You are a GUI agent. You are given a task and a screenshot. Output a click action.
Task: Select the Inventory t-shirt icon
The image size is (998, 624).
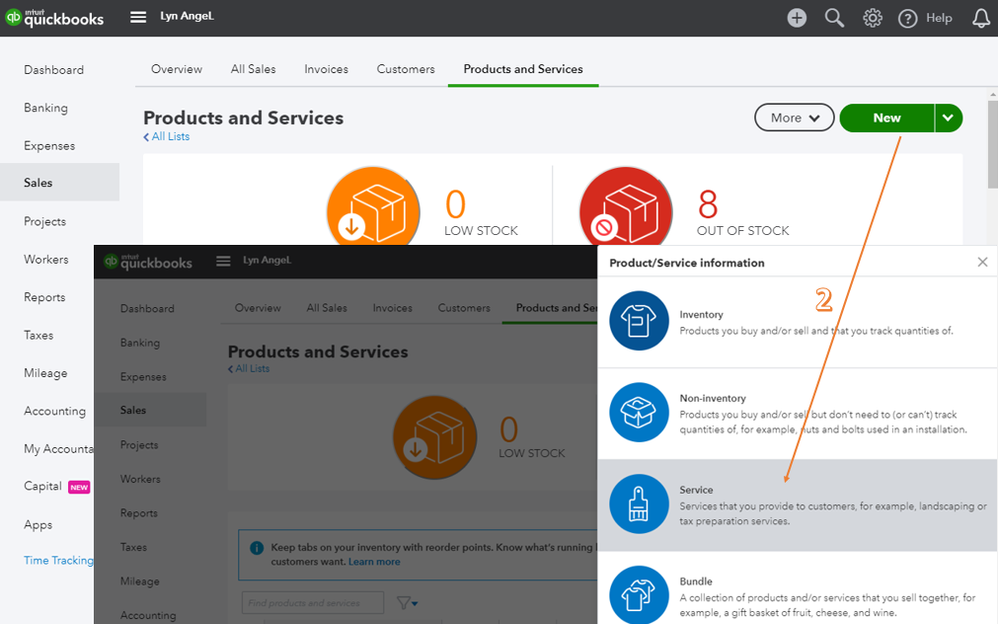coord(639,321)
